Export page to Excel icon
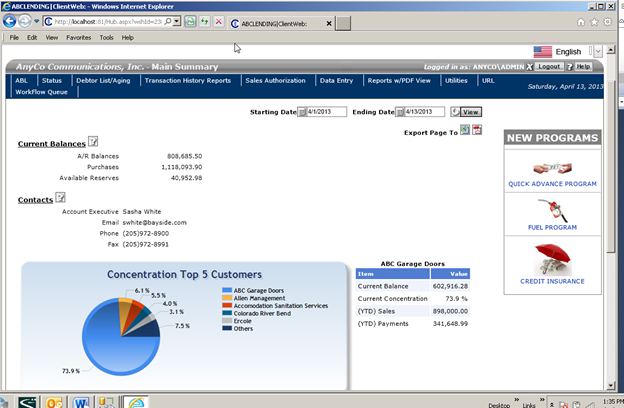 point(465,130)
